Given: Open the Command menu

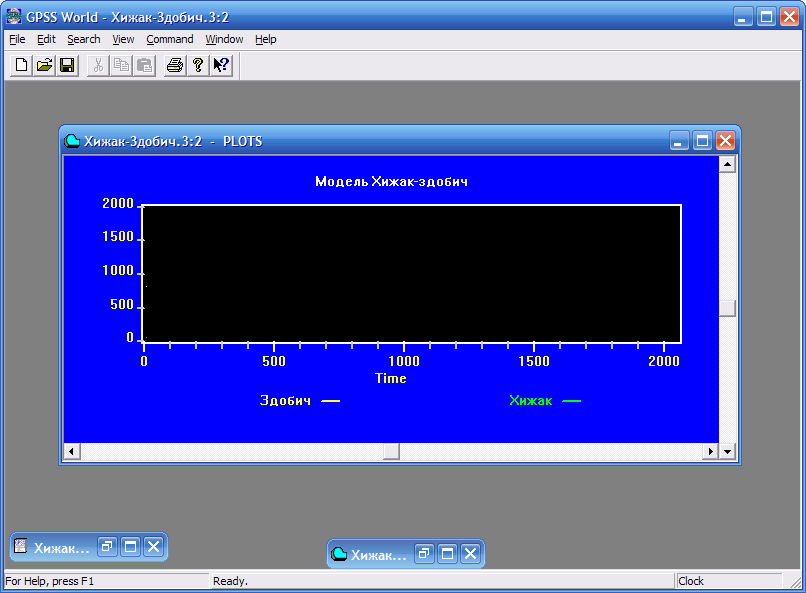Looking at the screenshot, I should (x=170, y=39).
